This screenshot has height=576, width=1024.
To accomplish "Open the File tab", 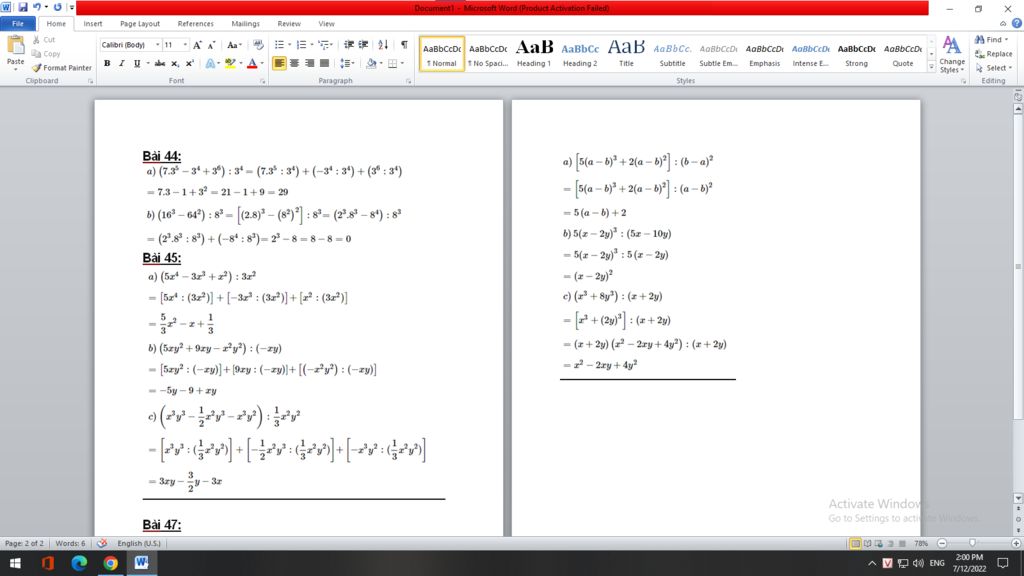I will pos(18,24).
